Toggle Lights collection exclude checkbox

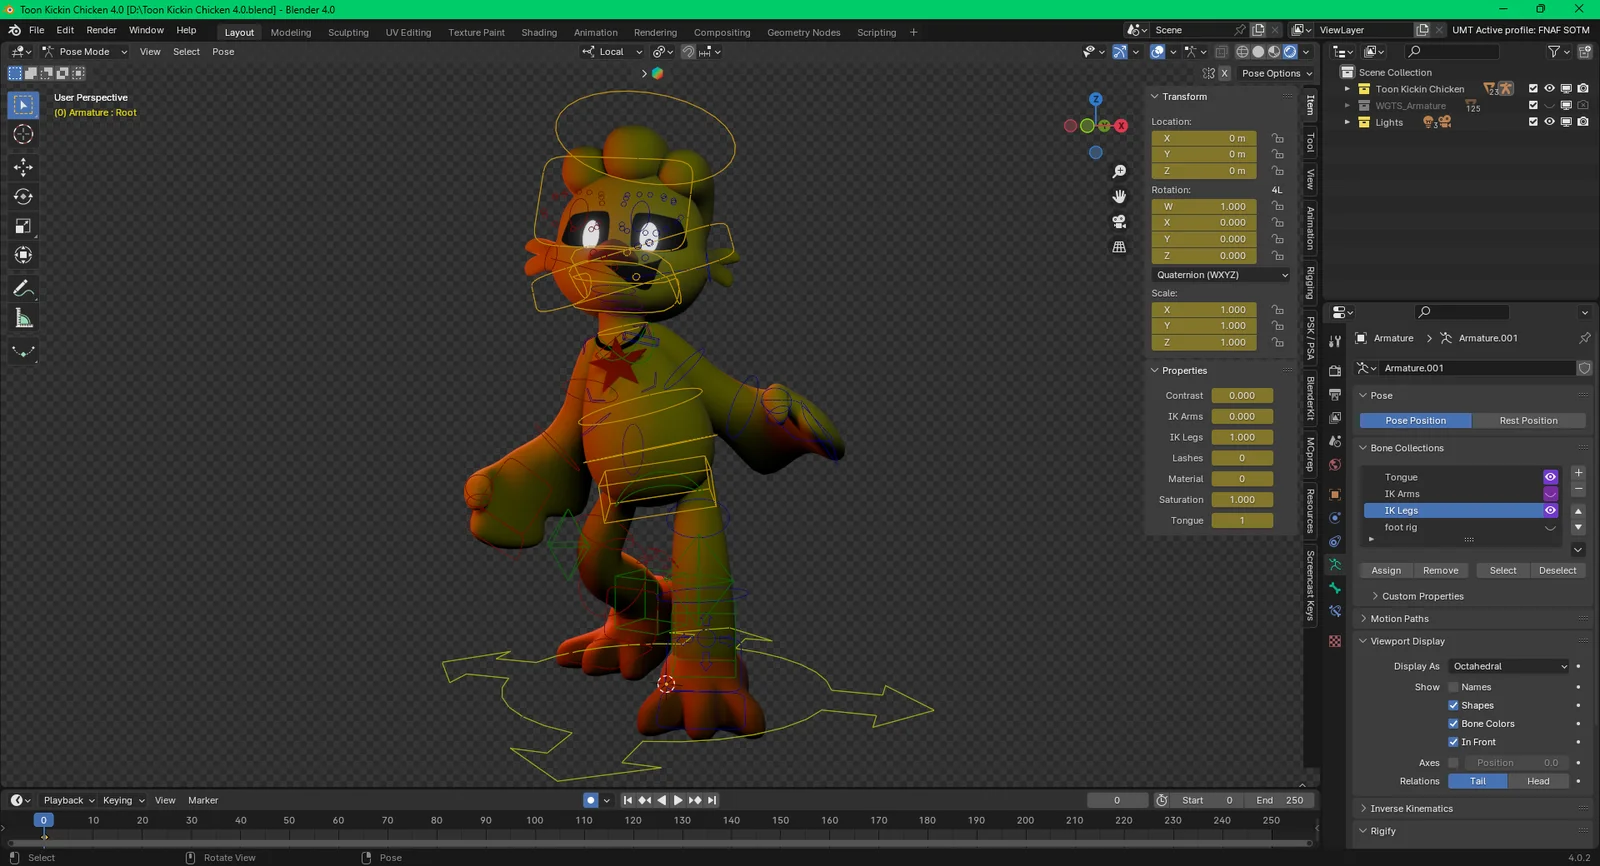click(1533, 122)
